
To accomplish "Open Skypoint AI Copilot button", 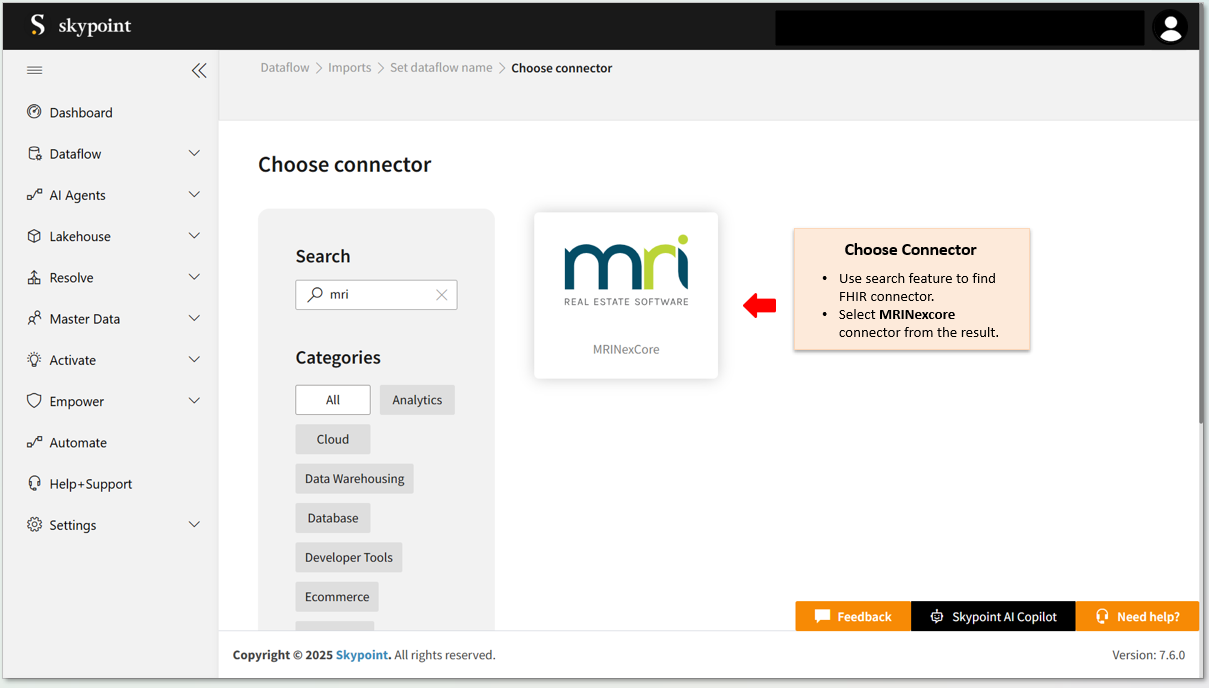I will [x=993, y=616].
